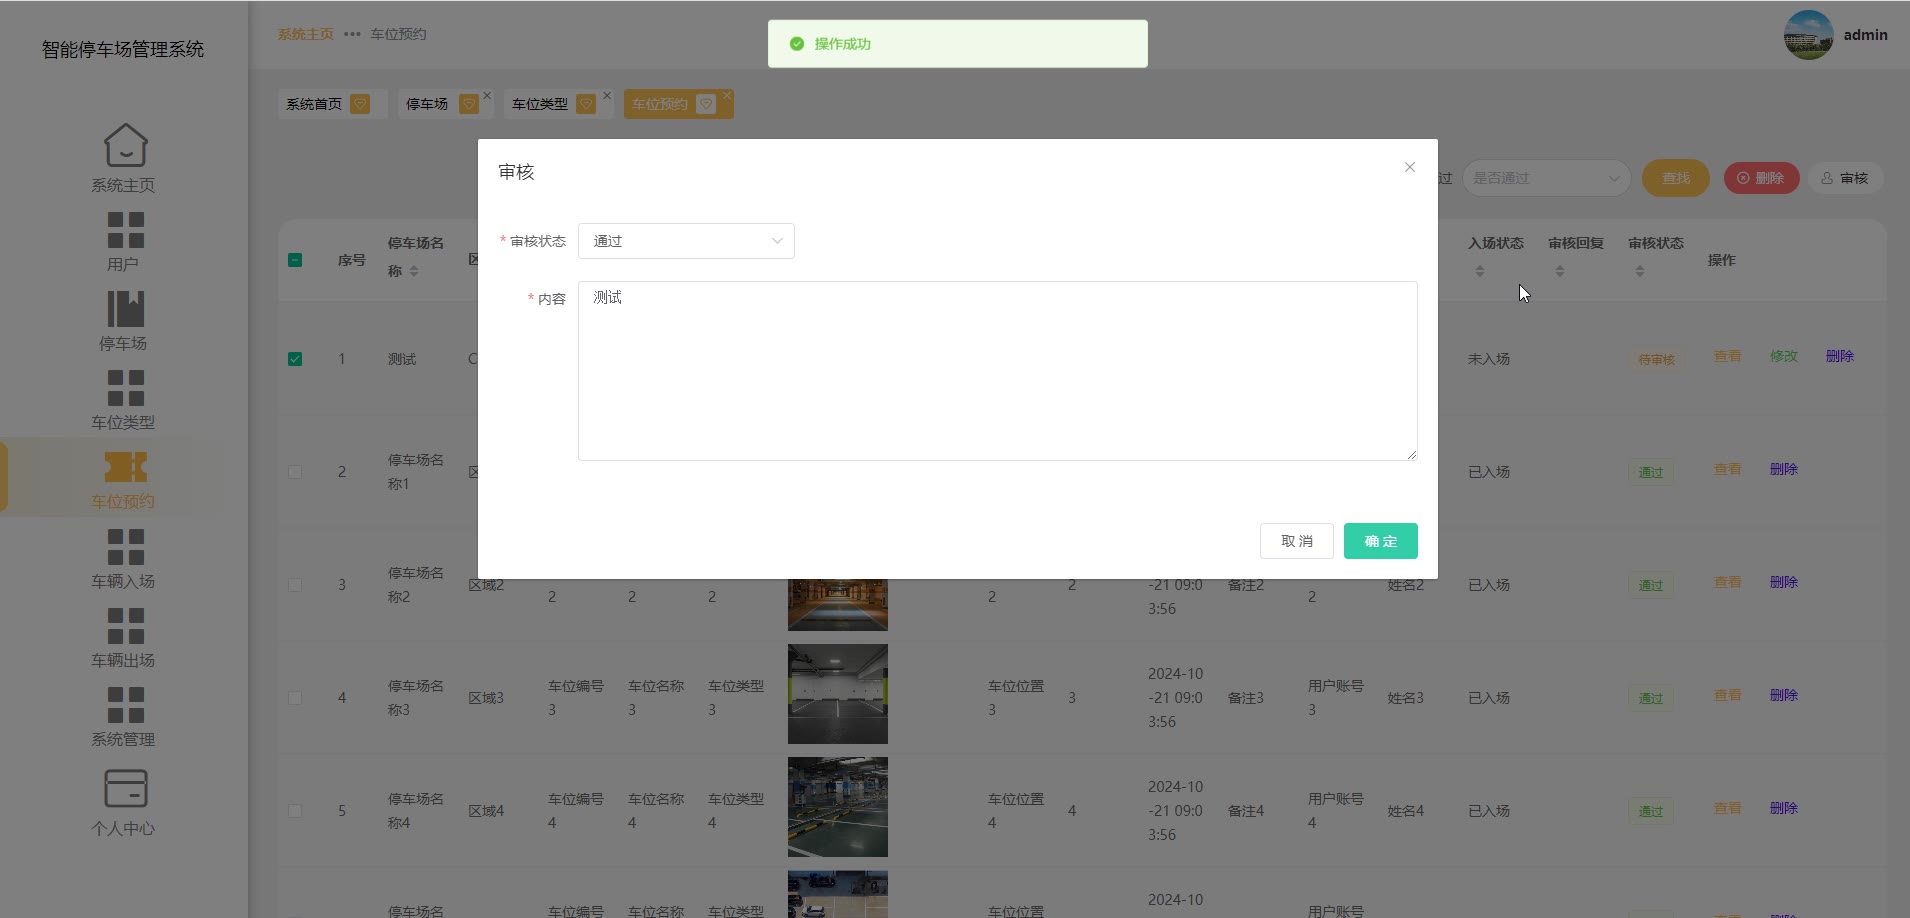Click 查看 for row 5
The width and height of the screenshot is (1910, 918).
point(1728,808)
